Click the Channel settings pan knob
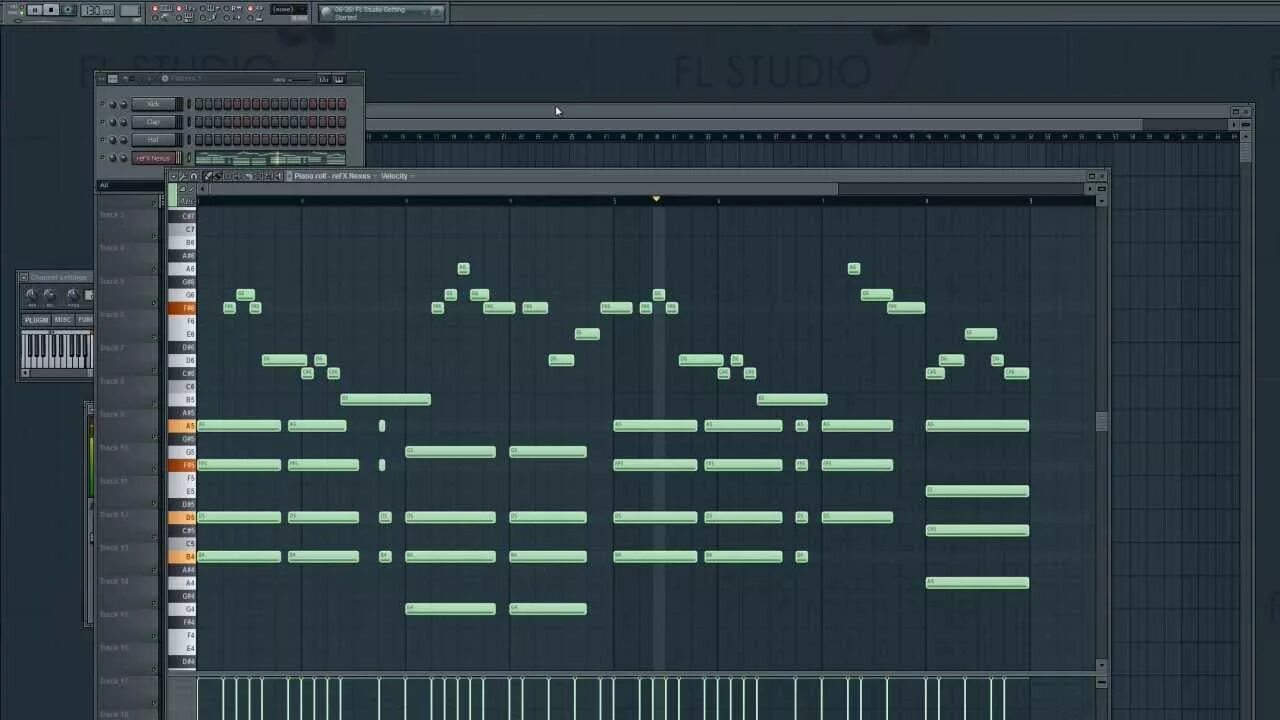The width and height of the screenshot is (1280, 720). [30, 294]
